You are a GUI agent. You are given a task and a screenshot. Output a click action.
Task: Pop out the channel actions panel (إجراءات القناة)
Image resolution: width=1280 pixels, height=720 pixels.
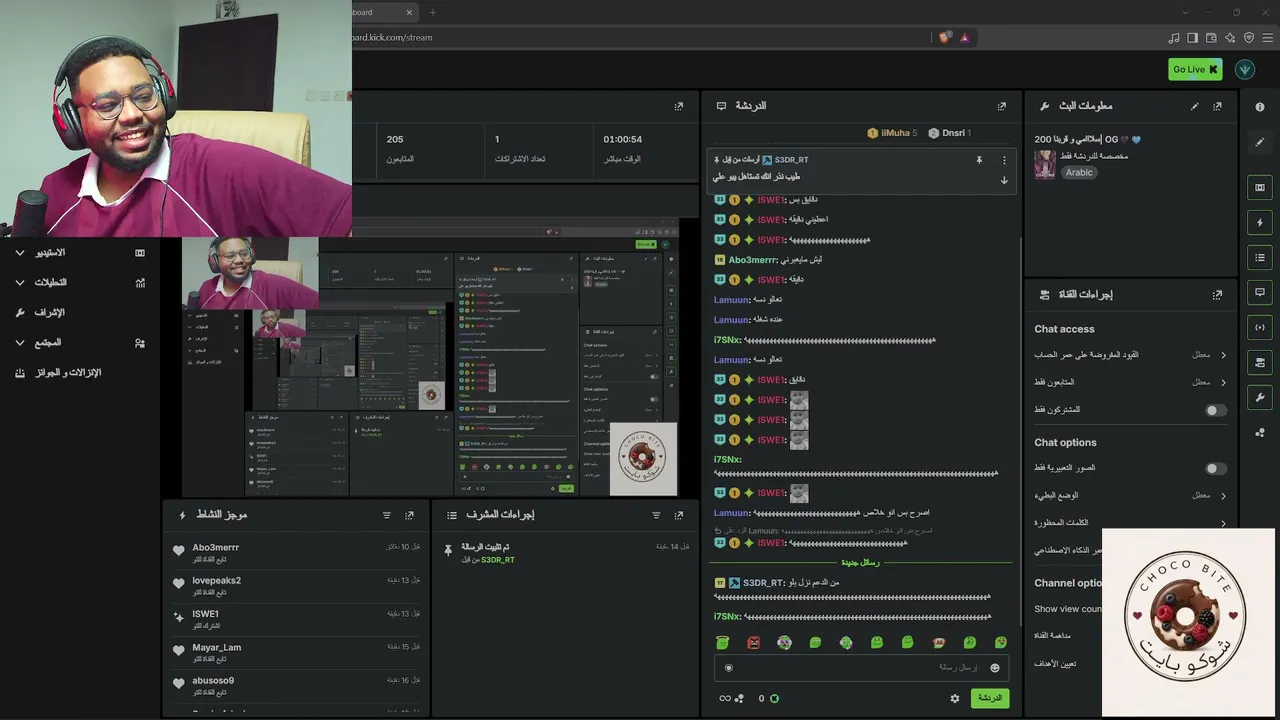click(x=1217, y=295)
